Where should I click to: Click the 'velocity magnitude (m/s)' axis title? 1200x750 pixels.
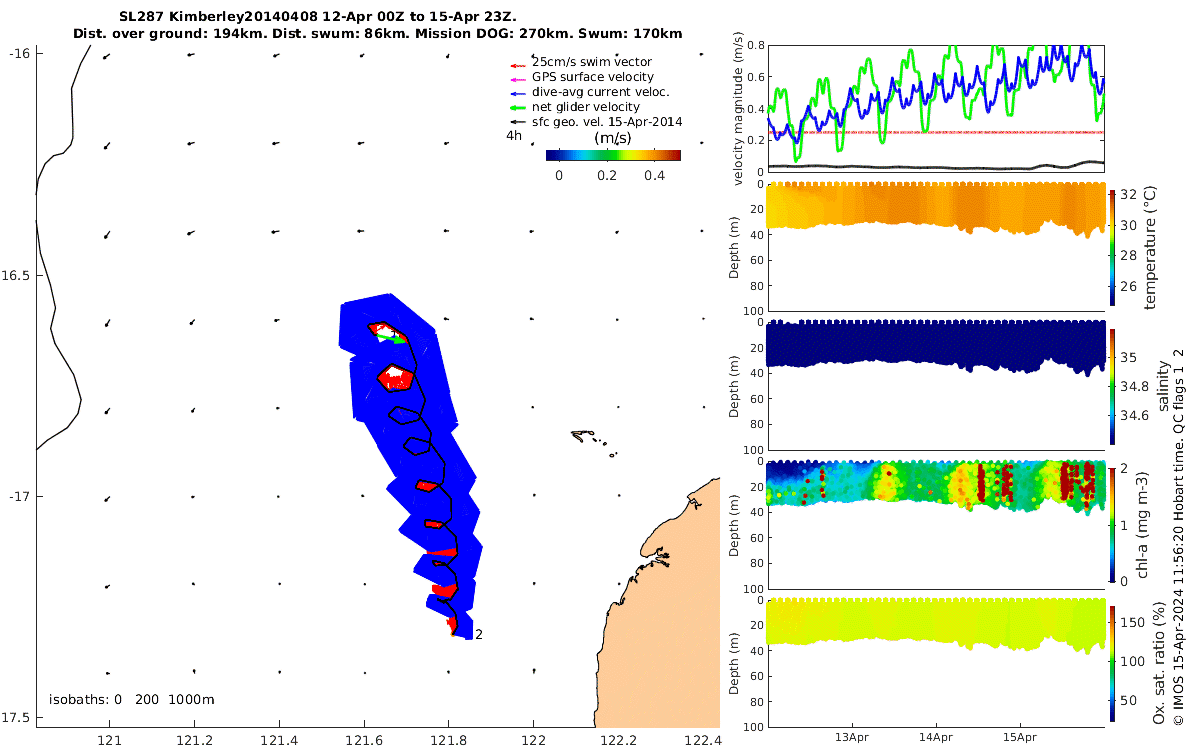coord(738,108)
